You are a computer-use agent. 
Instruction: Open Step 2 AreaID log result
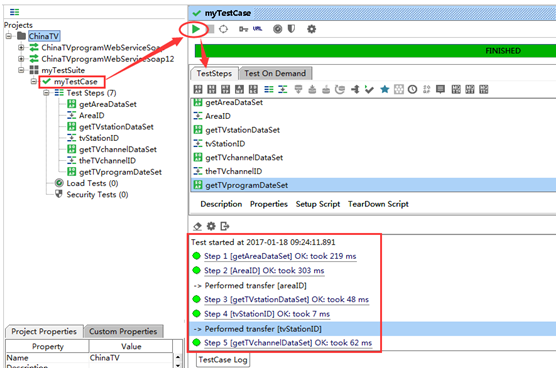click(264, 271)
